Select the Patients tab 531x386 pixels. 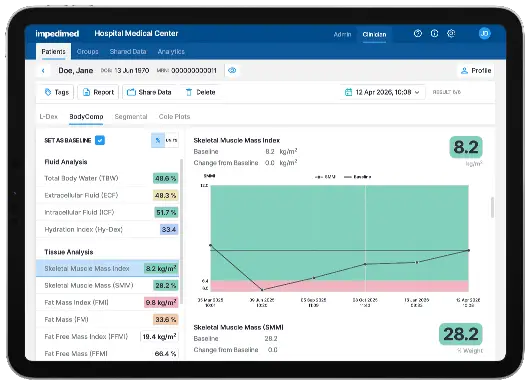tap(53, 51)
